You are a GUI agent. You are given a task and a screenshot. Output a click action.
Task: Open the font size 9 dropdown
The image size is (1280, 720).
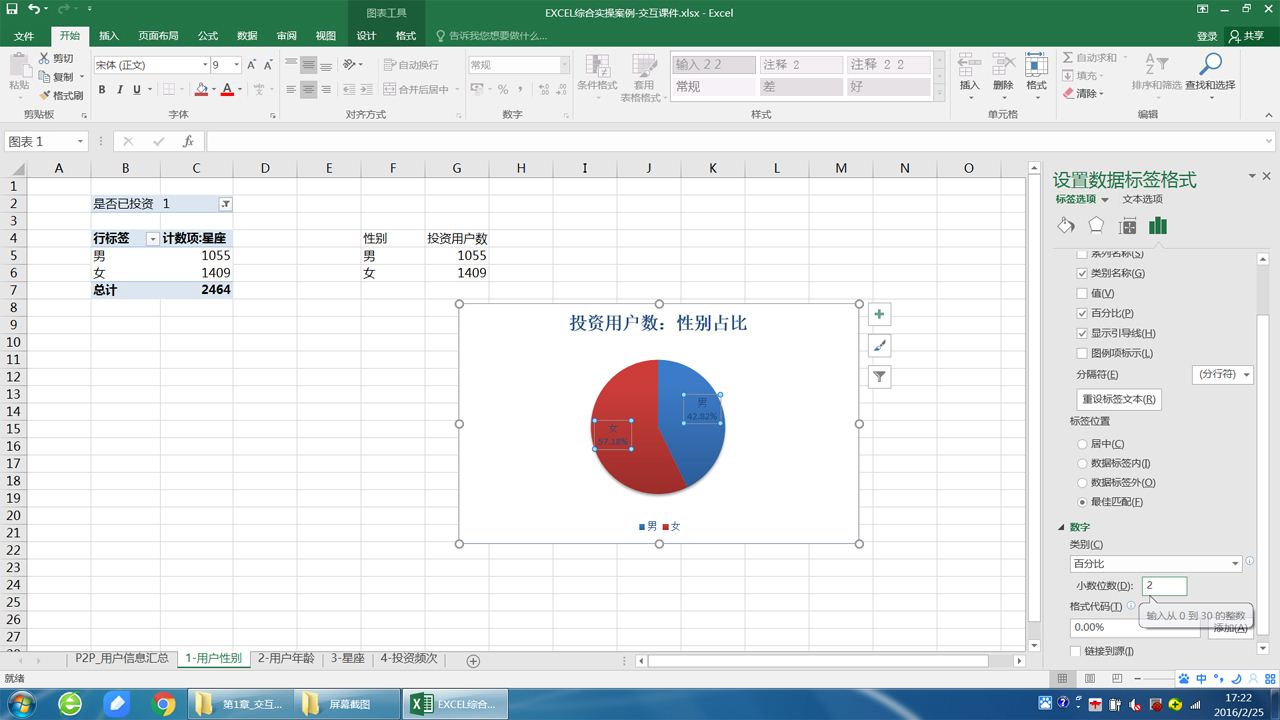[237, 65]
